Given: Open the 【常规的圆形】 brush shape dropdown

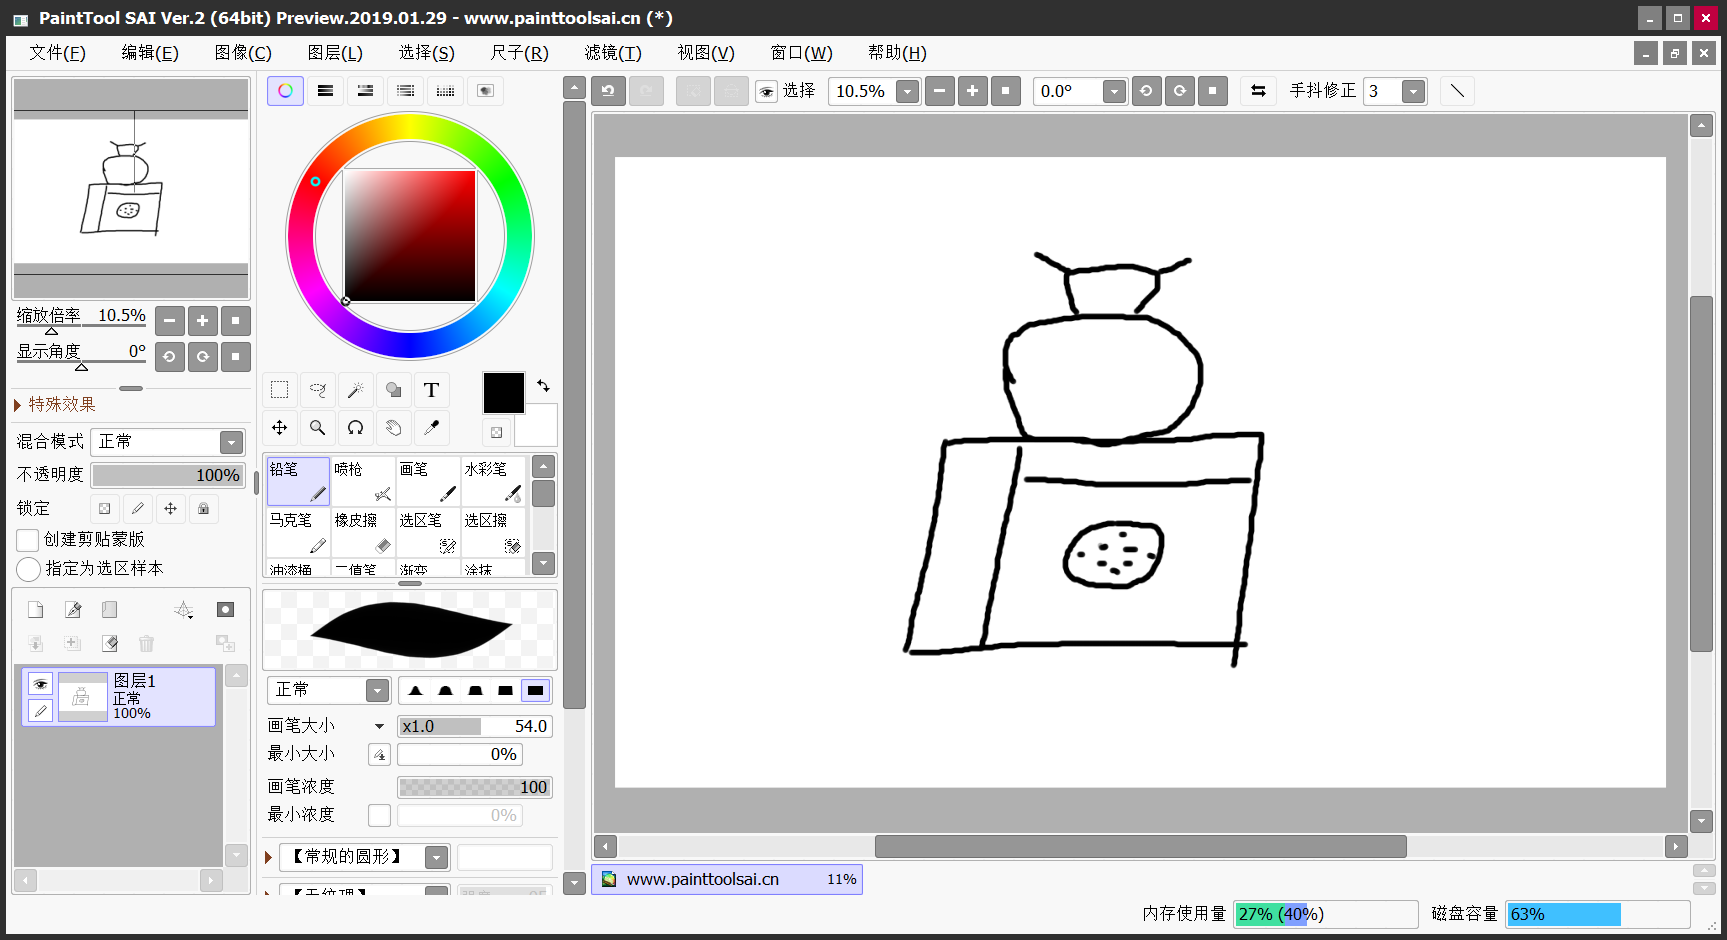Looking at the screenshot, I should tap(437, 857).
